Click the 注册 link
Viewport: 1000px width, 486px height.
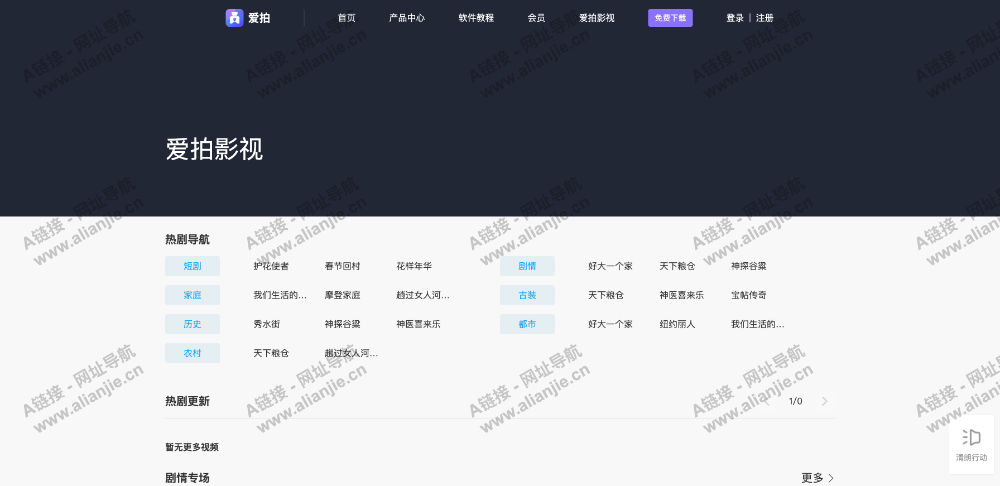click(765, 18)
